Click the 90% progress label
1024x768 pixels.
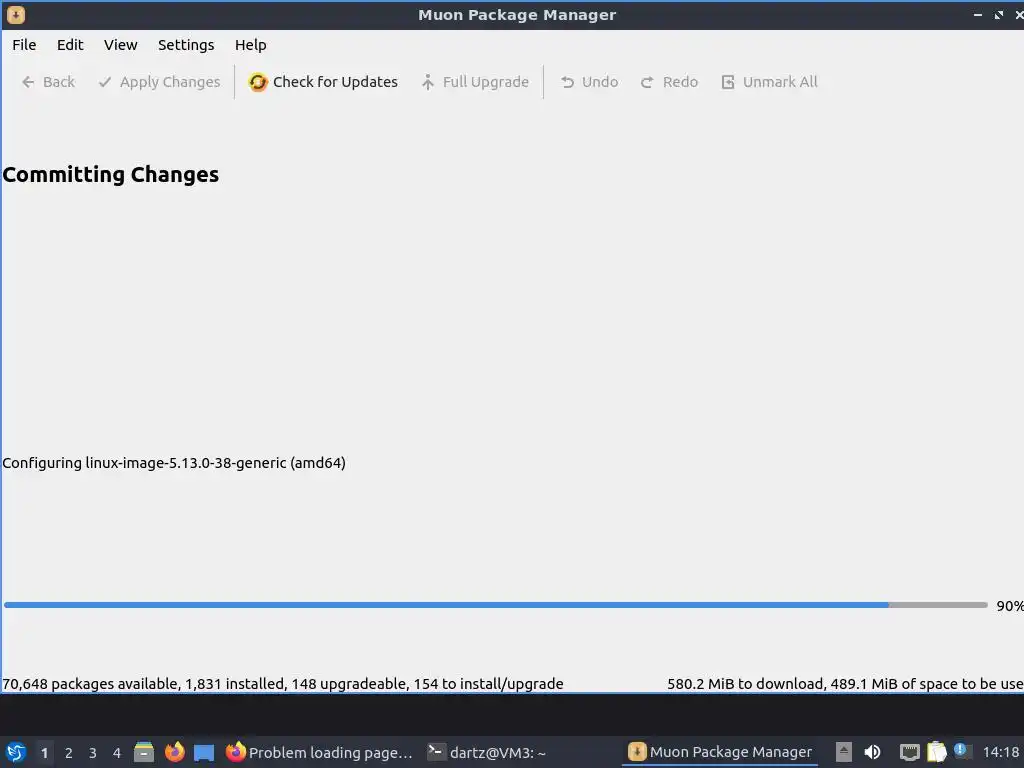[1010, 606]
